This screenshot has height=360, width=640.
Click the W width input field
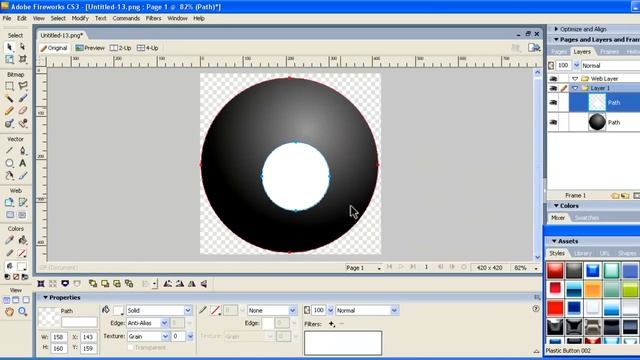pyautogui.click(x=59, y=337)
